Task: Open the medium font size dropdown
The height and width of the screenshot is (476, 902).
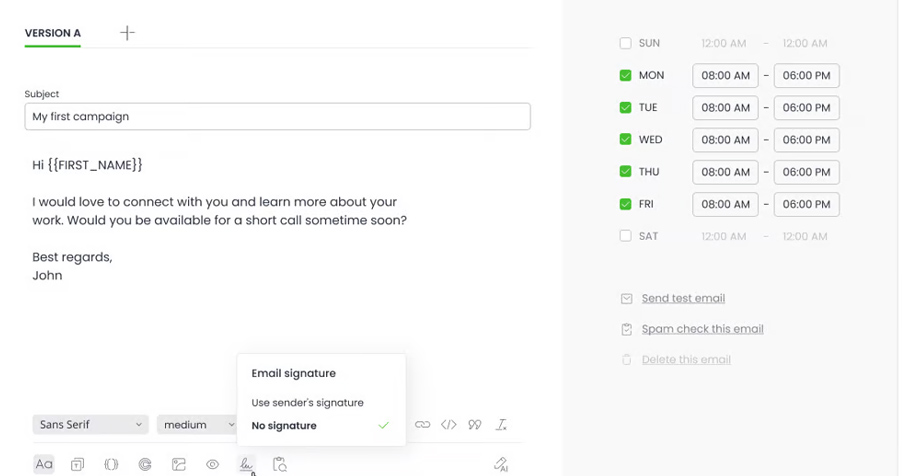Action: point(197,425)
